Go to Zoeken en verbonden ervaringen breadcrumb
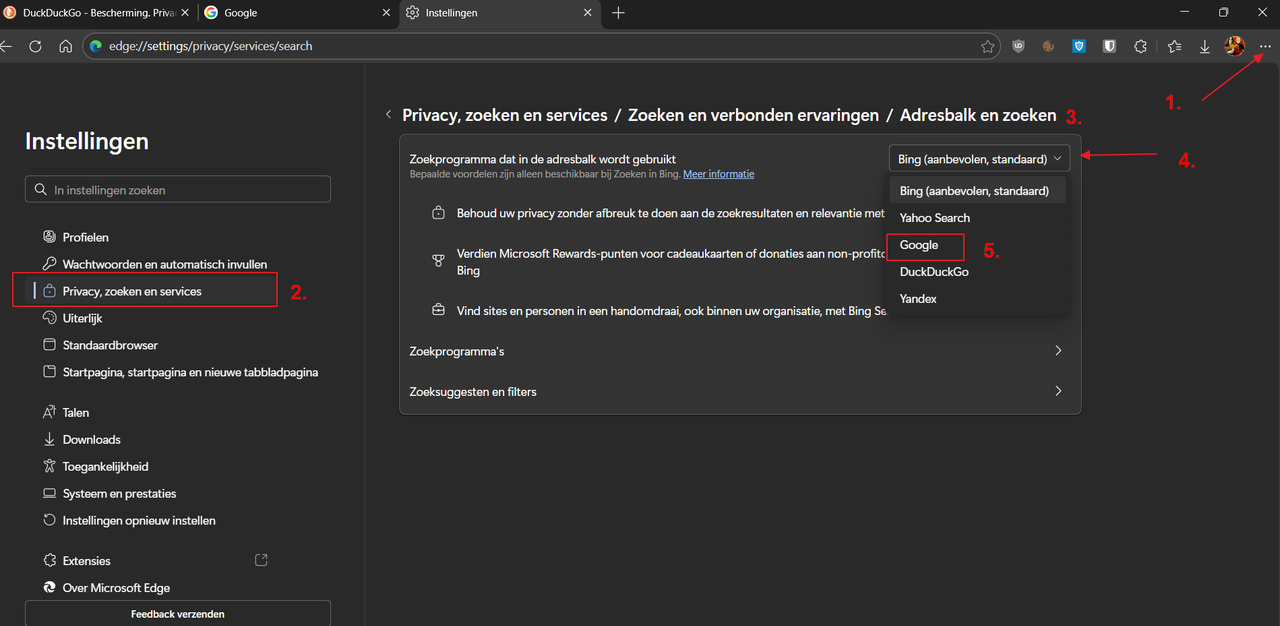 click(753, 115)
